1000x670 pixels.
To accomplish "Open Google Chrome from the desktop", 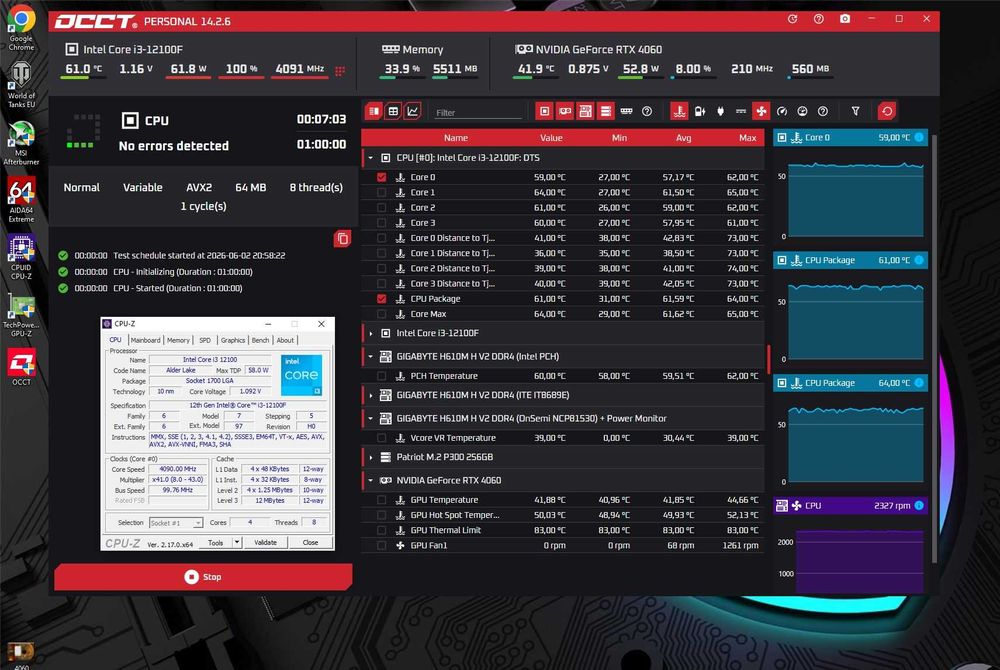I will pos(21,27).
